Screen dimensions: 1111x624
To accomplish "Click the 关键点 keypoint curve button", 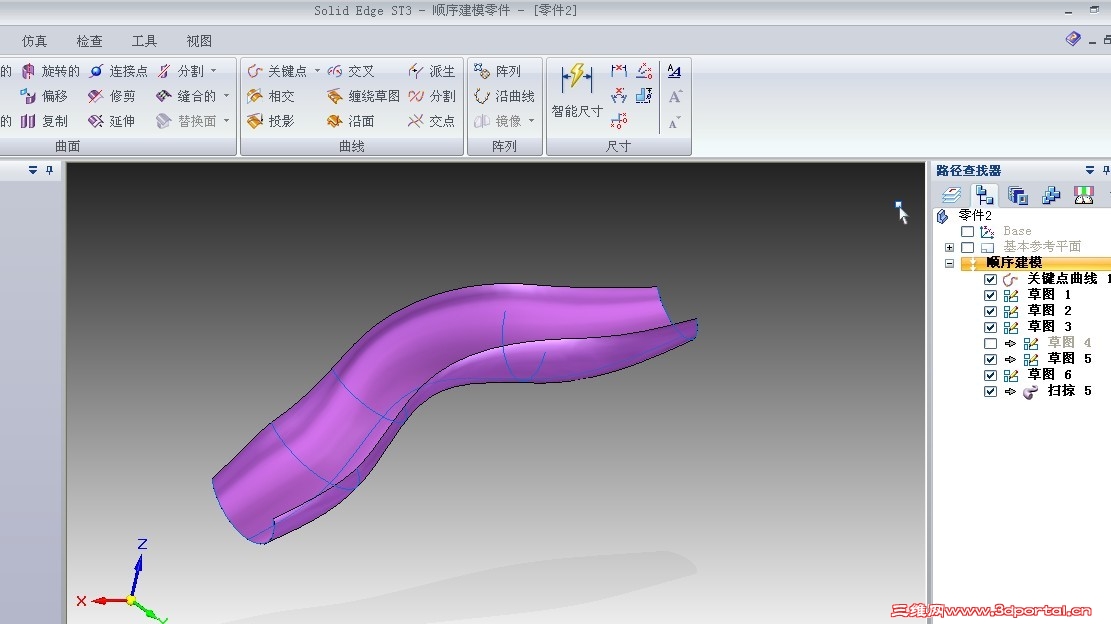I will [277, 71].
